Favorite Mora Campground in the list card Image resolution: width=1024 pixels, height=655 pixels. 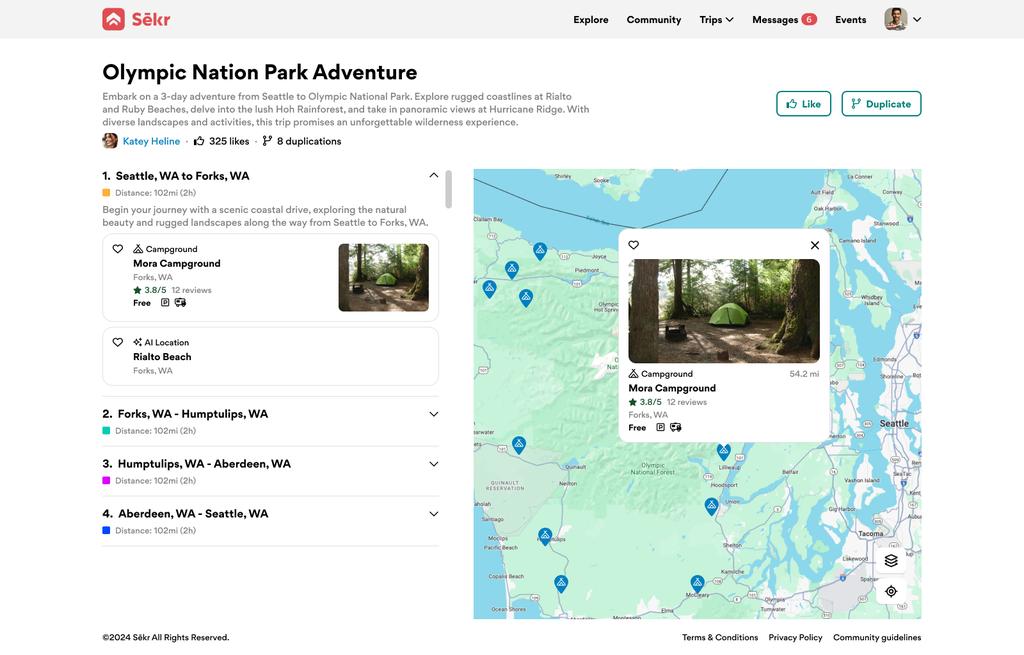118,249
